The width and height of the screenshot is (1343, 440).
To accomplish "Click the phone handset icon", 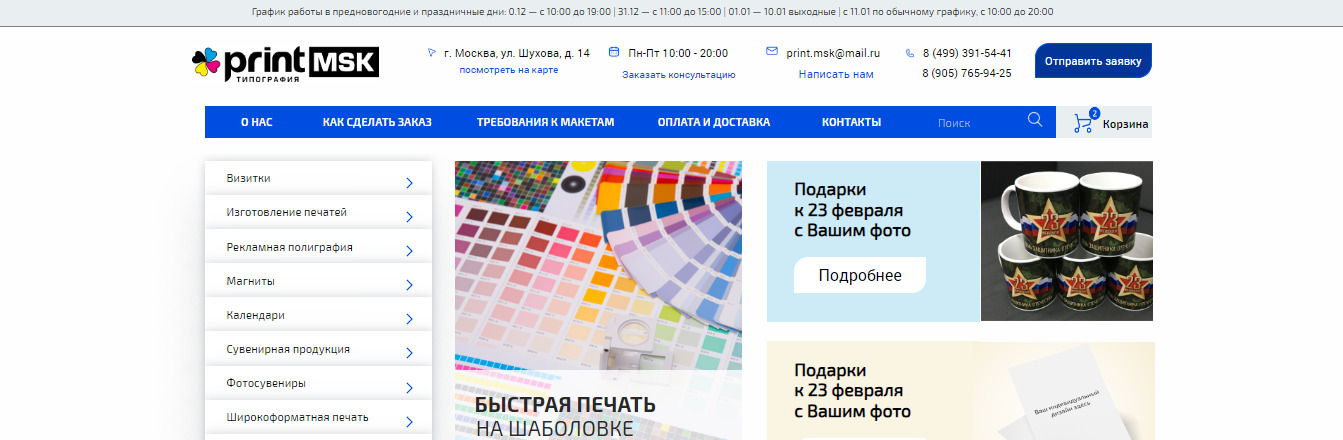I will pos(910,53).
